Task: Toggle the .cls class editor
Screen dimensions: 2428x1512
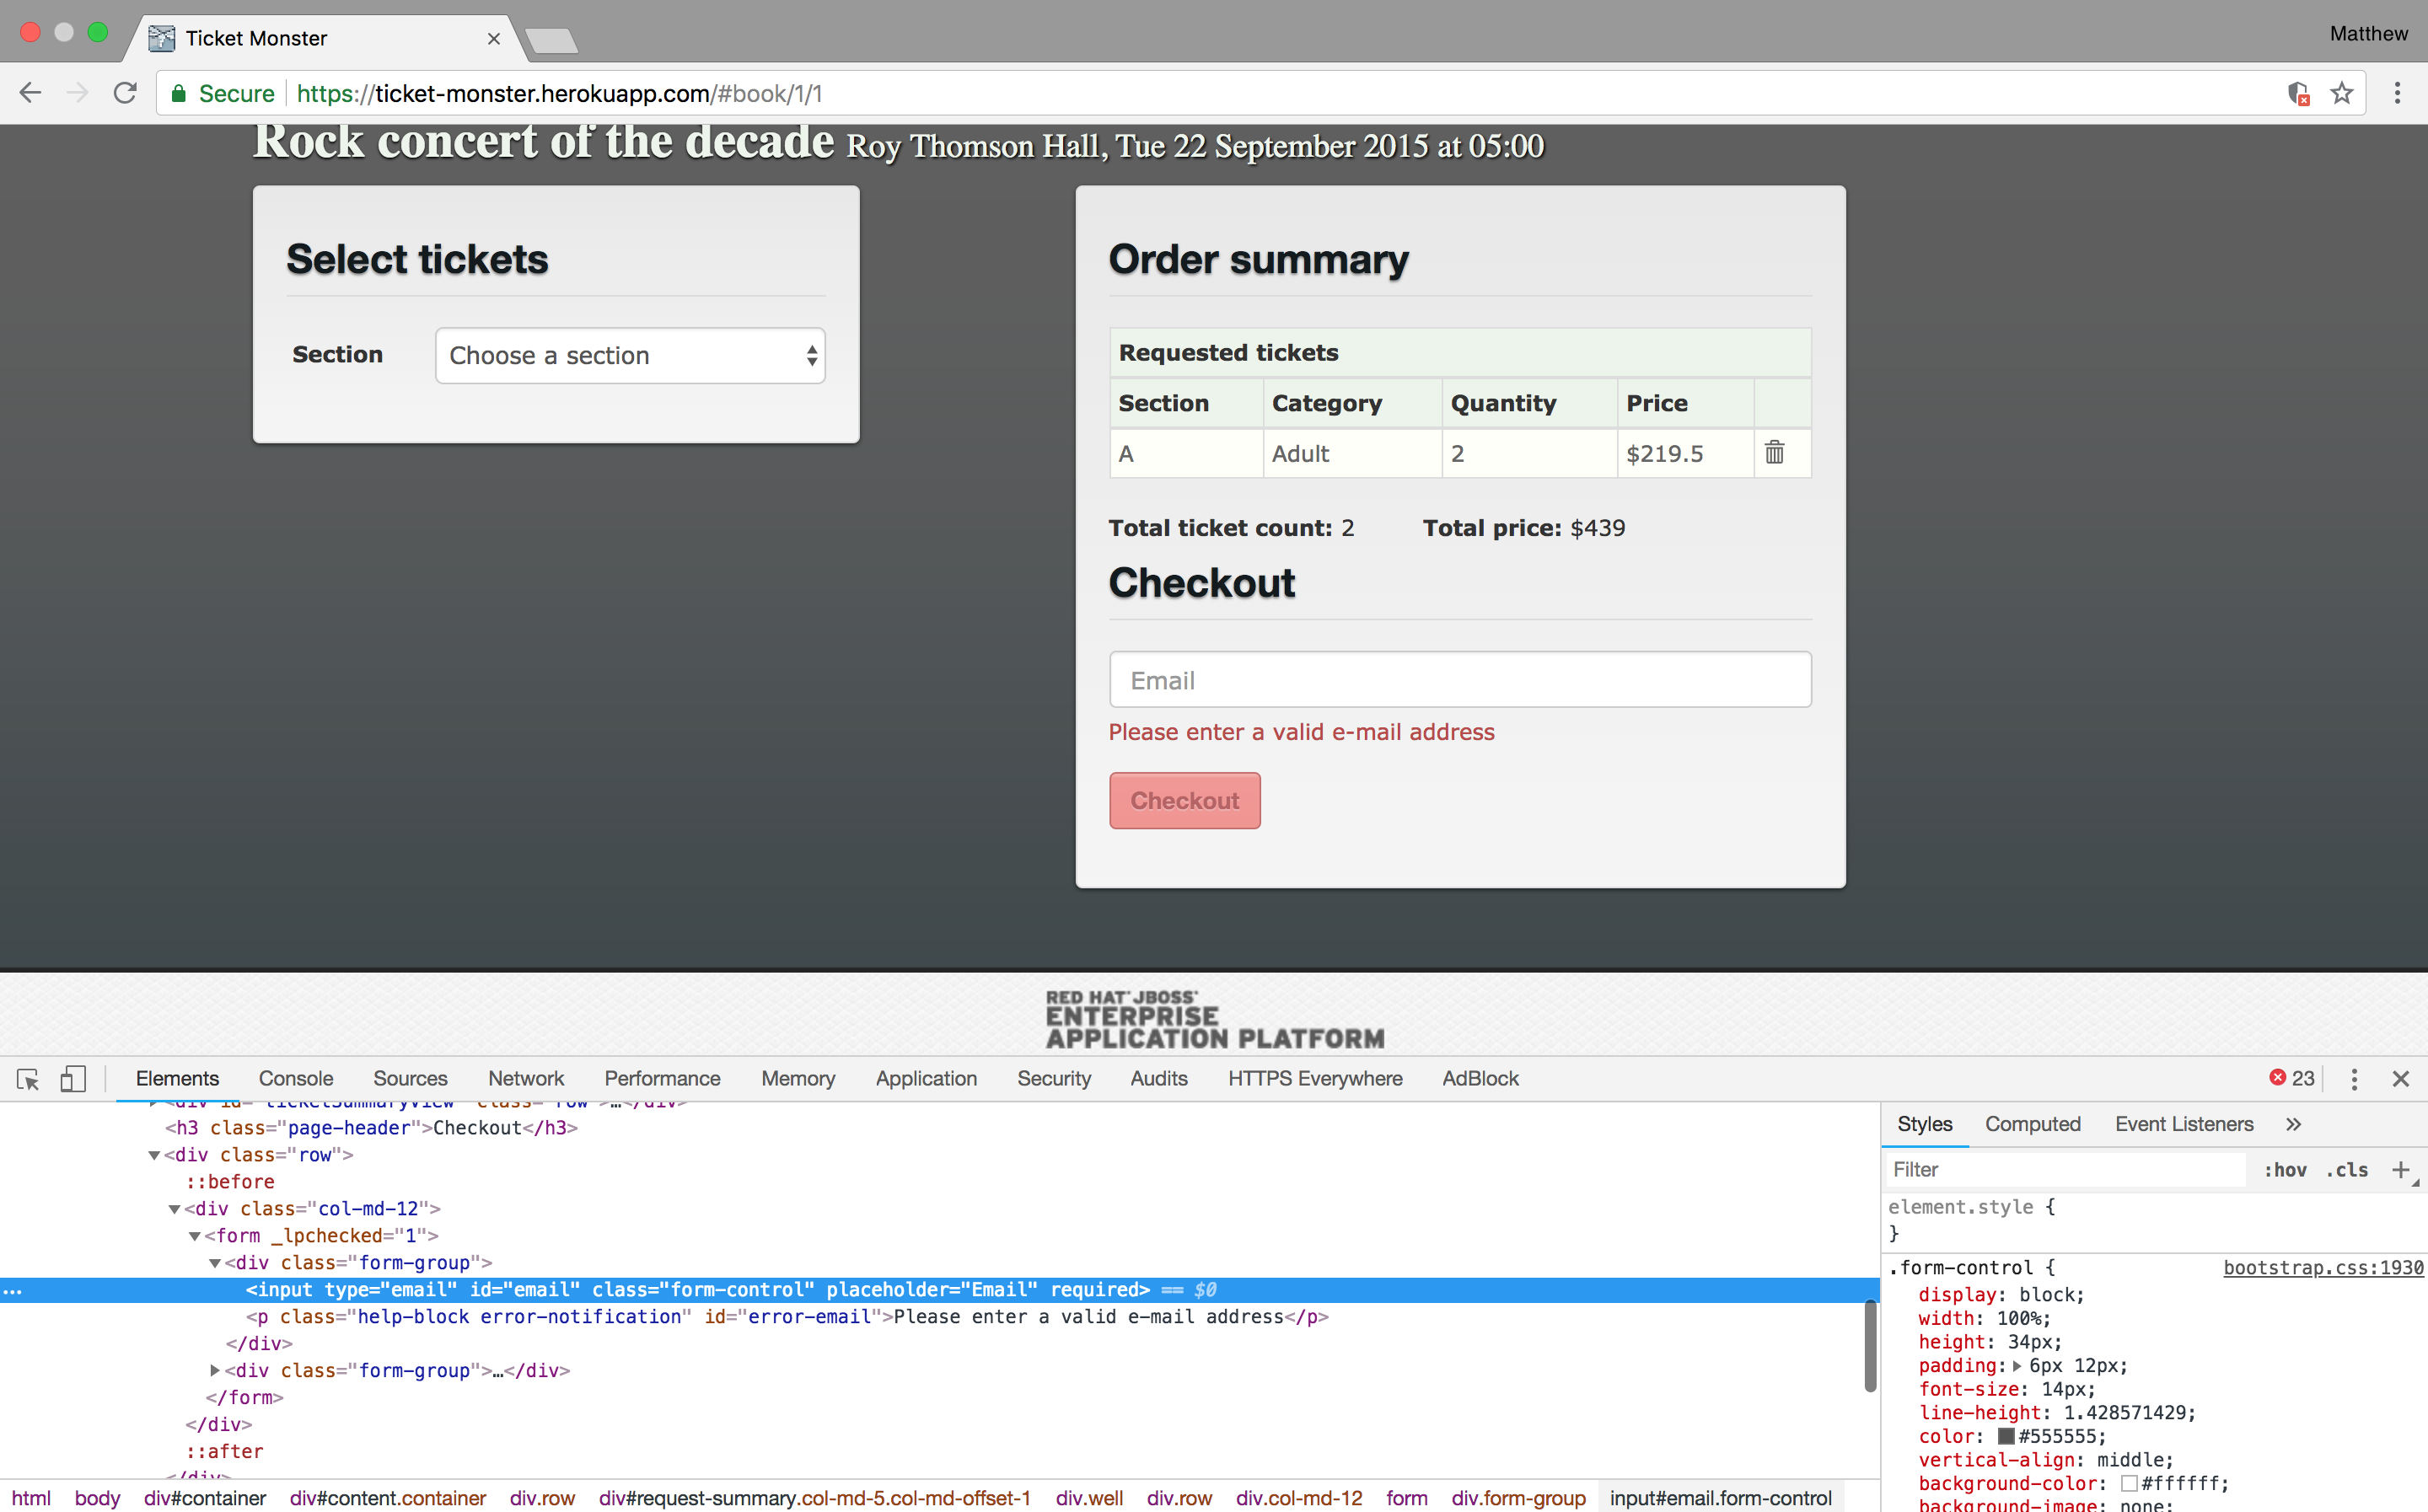Action: [x=2346, y=1170]
